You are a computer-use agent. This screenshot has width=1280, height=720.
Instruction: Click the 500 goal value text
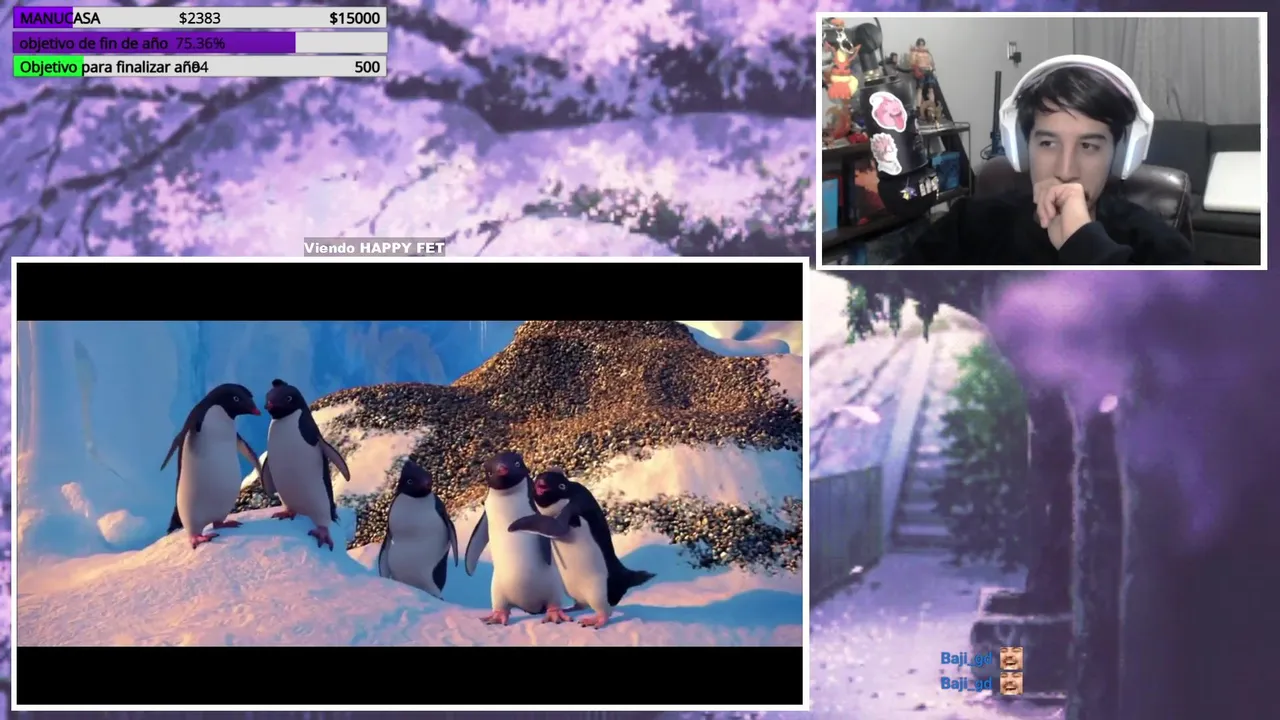[367, 67]
